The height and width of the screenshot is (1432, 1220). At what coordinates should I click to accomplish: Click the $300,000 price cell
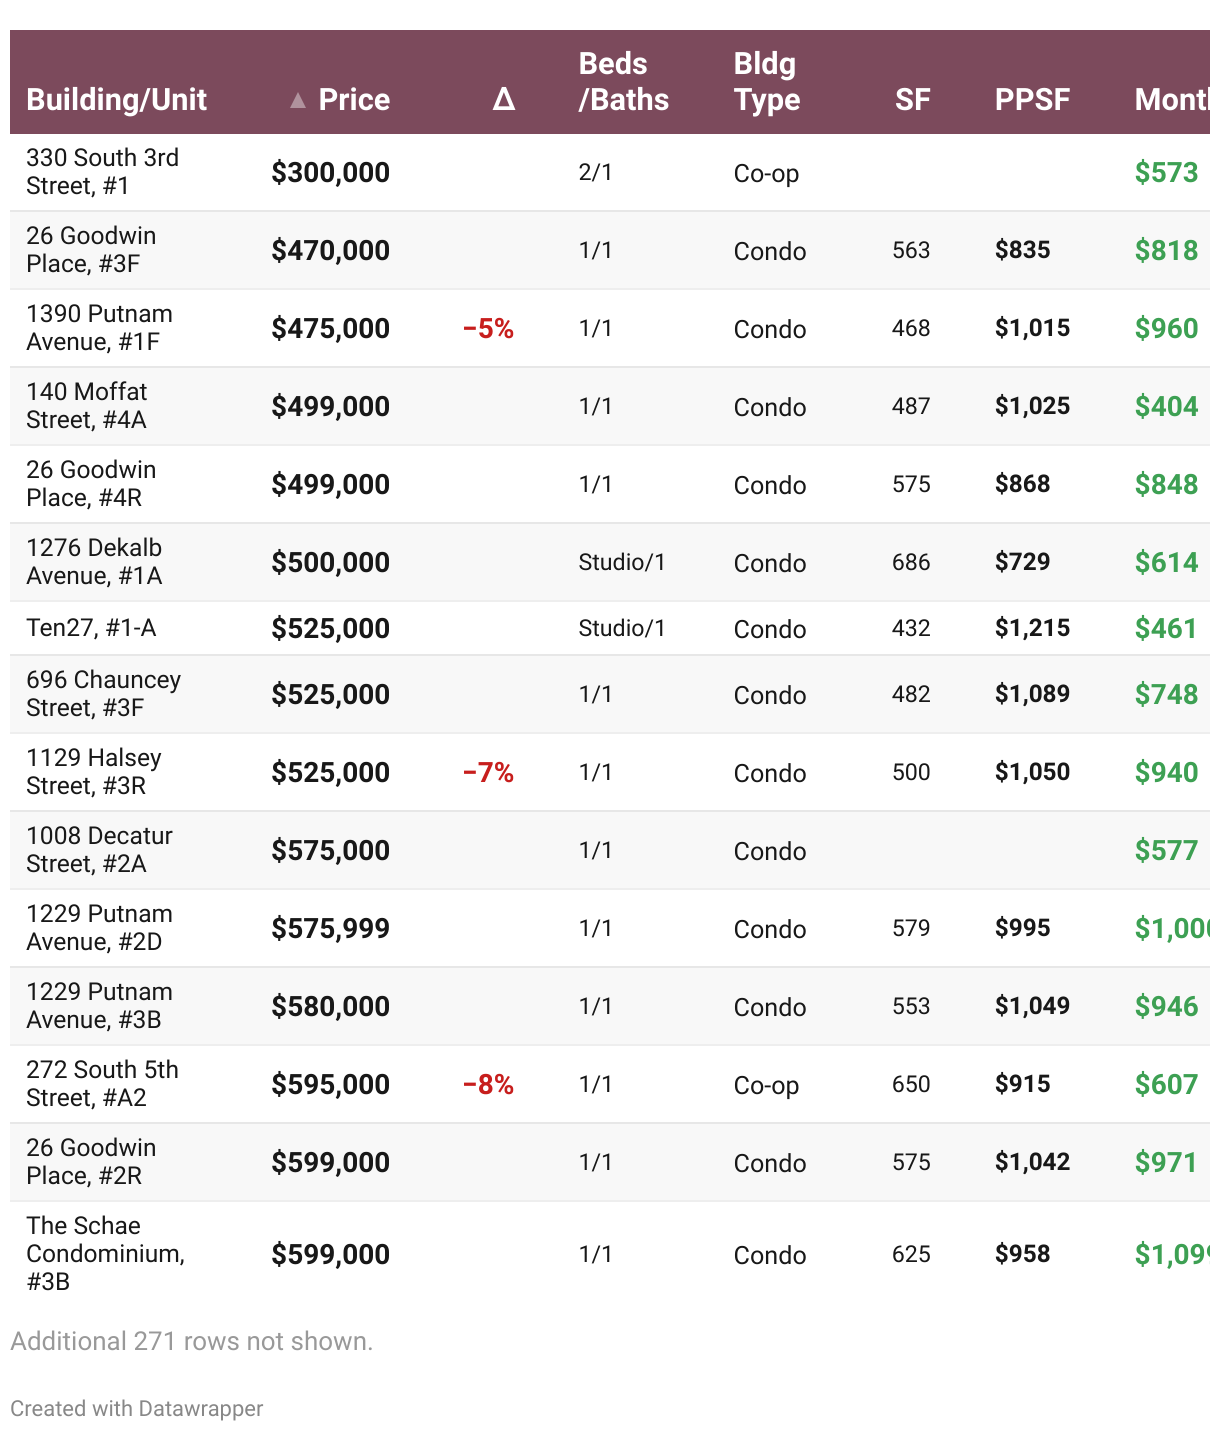click(x=330, y=172)
